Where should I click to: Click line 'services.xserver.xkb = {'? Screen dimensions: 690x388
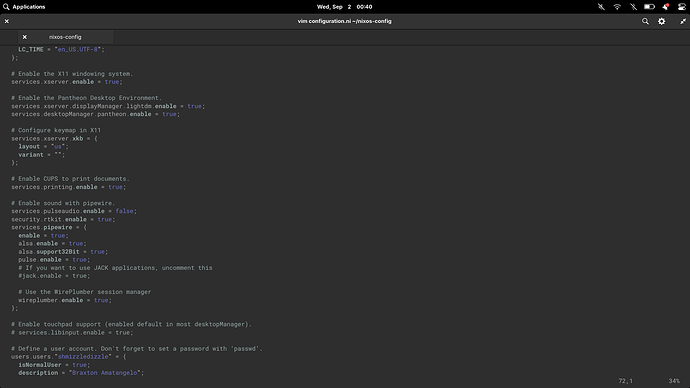click(x=54, y=138)
